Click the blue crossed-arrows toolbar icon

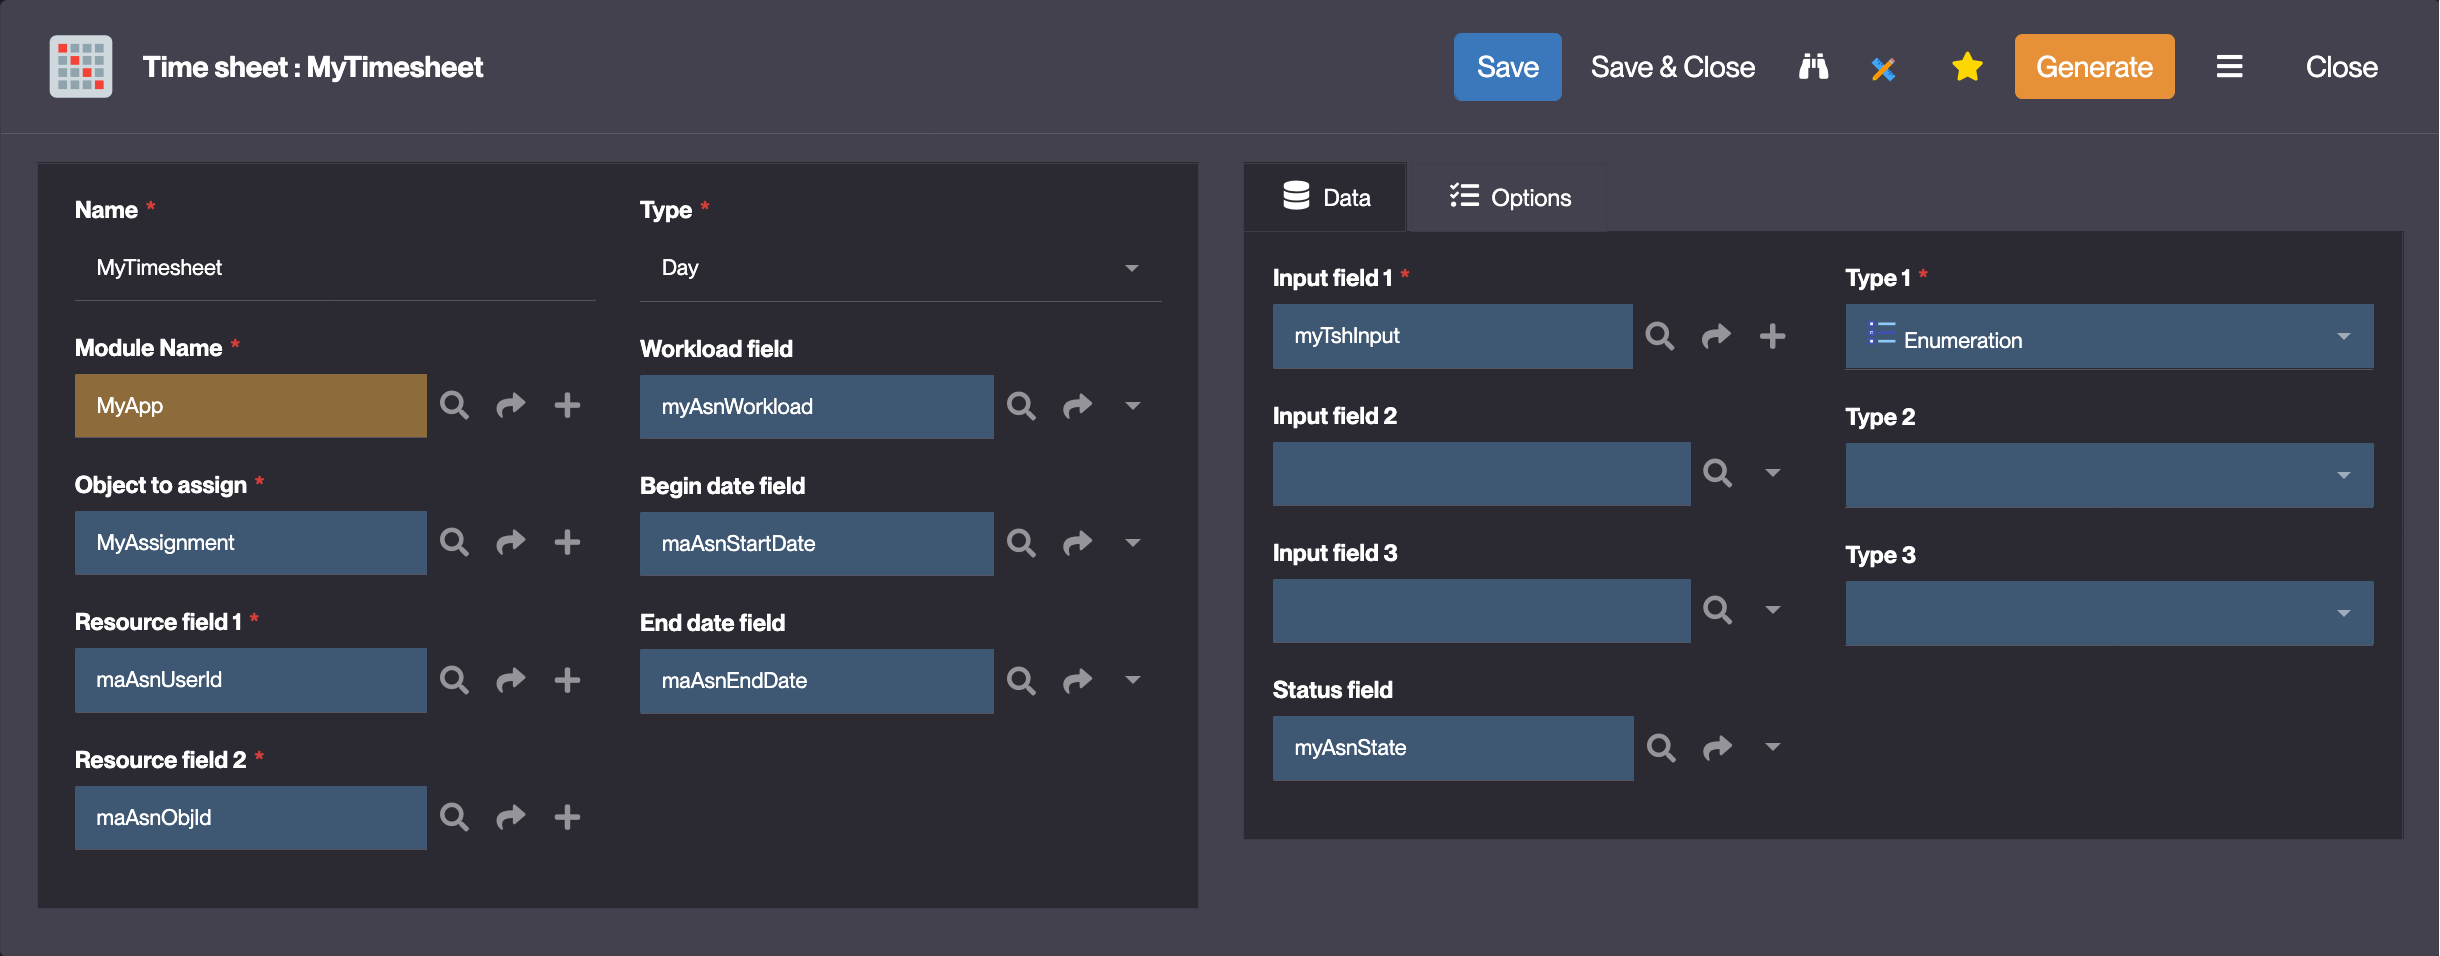click(1884, 66)
